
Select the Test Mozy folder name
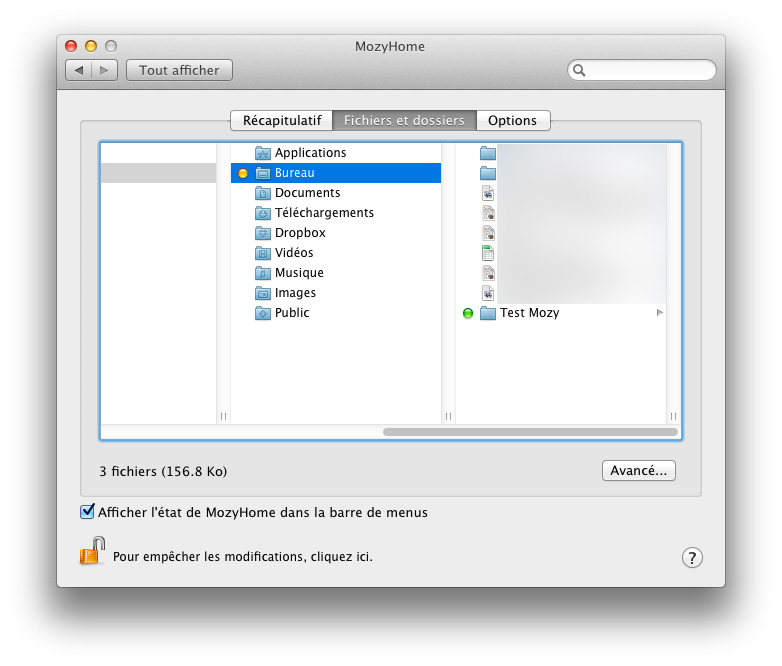point(530,313)
